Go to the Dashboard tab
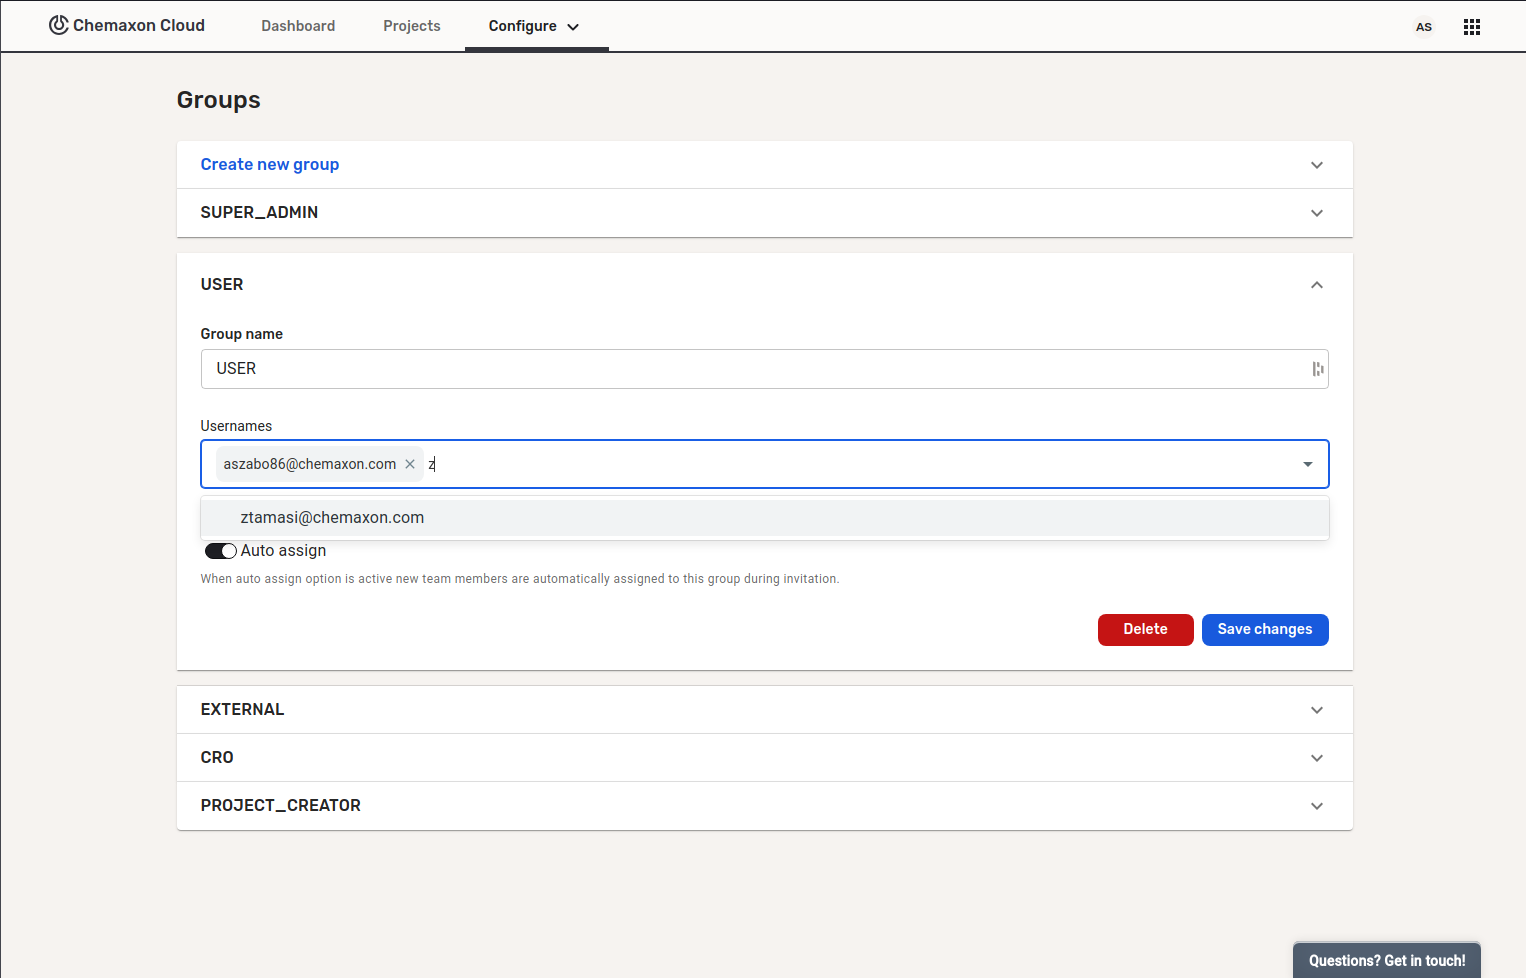The height and width of the screenshot is (978, 1526). point(298,26)
